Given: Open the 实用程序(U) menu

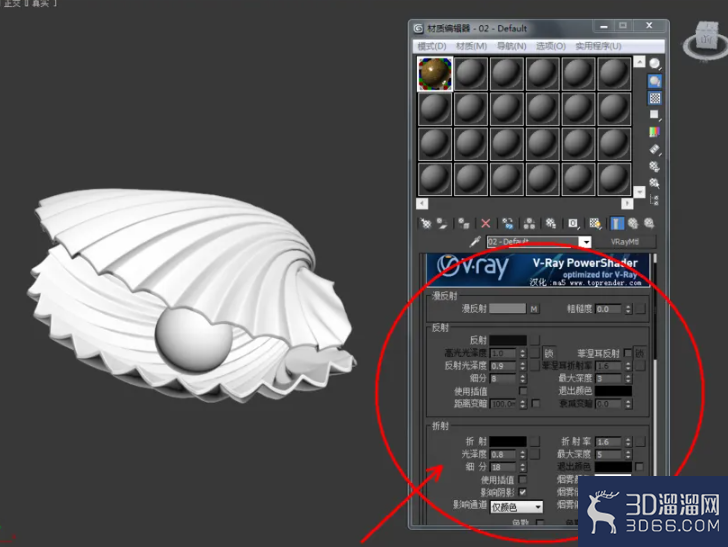Looking at the screenshot, I should pyautogui.click(x=598, y=46).
